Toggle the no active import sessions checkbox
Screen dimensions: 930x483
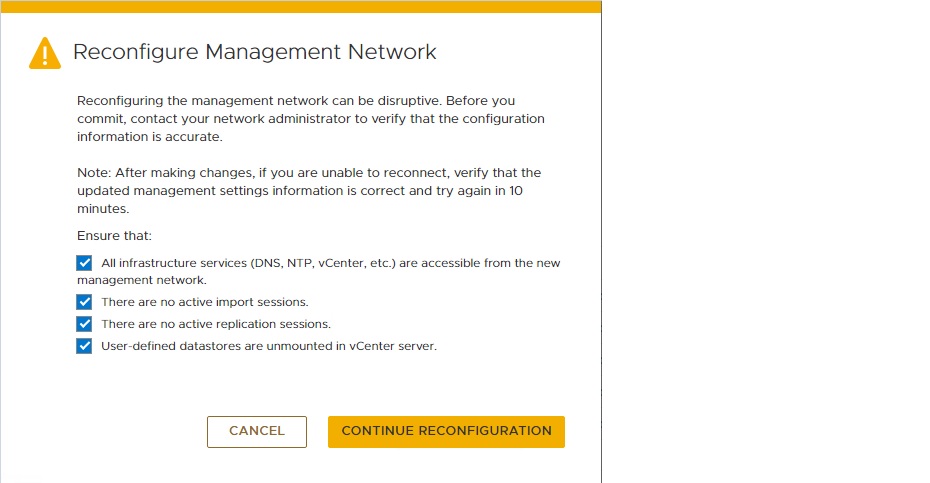[x=84, y=302]
